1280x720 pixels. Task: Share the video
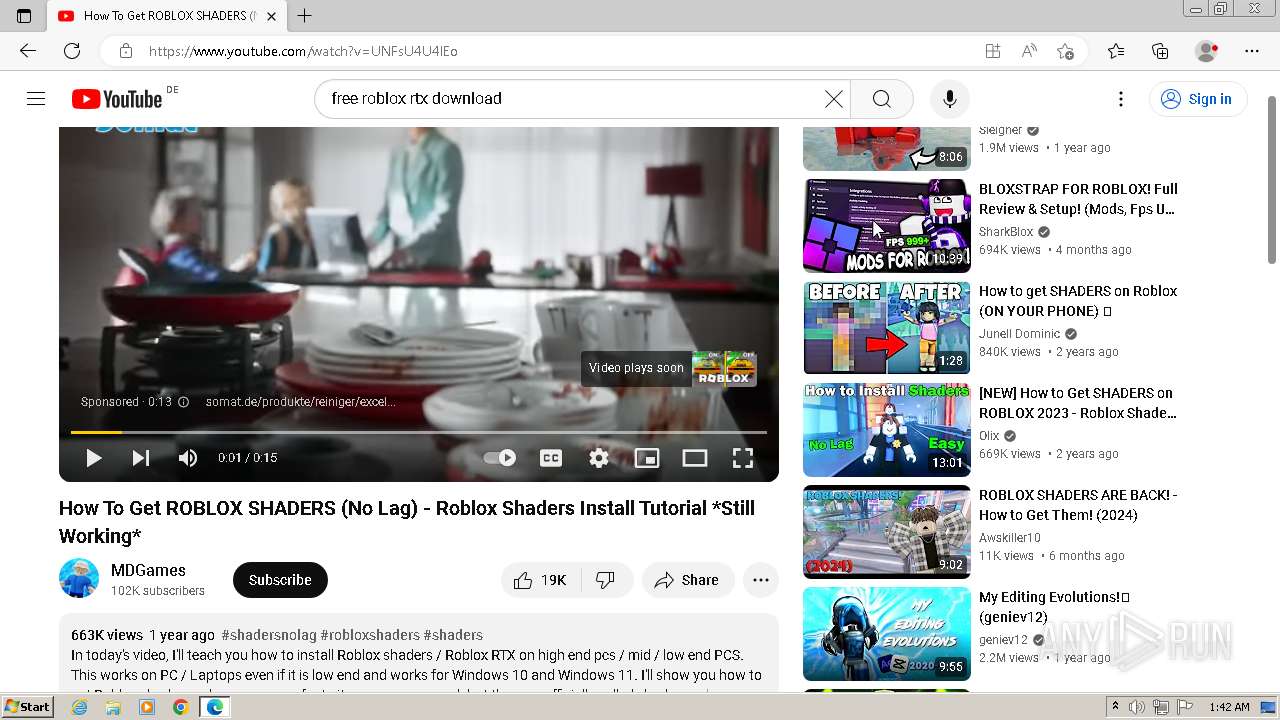687,580
